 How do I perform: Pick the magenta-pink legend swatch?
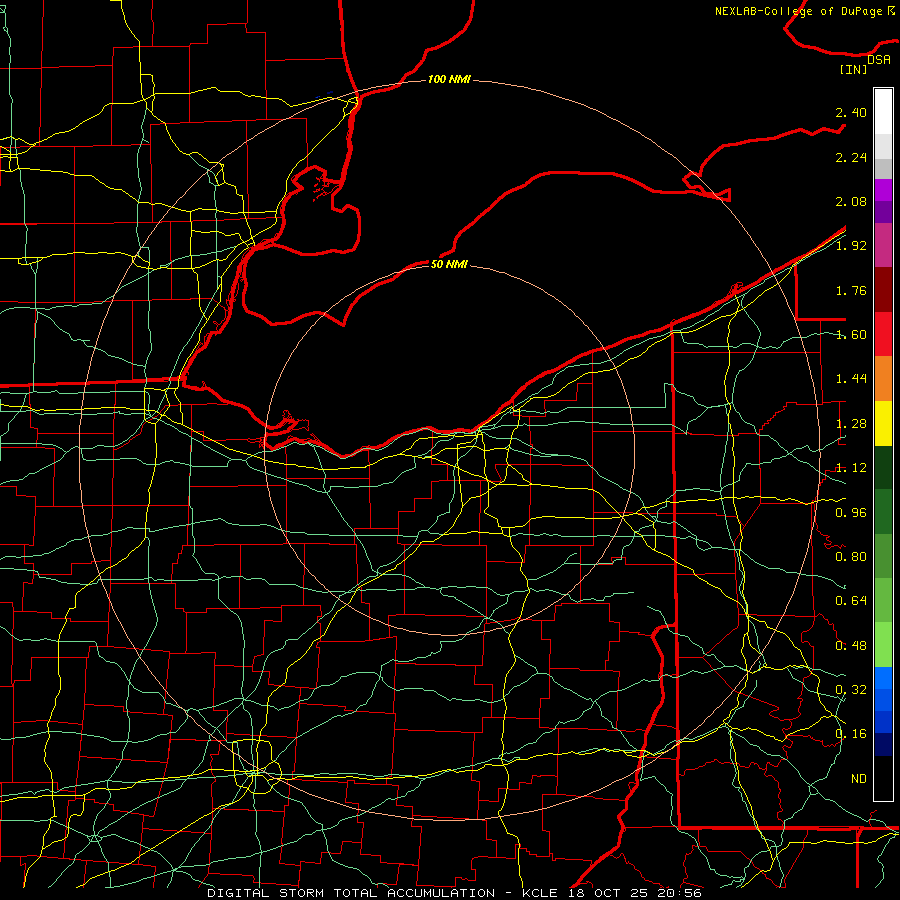click(883, 245)
